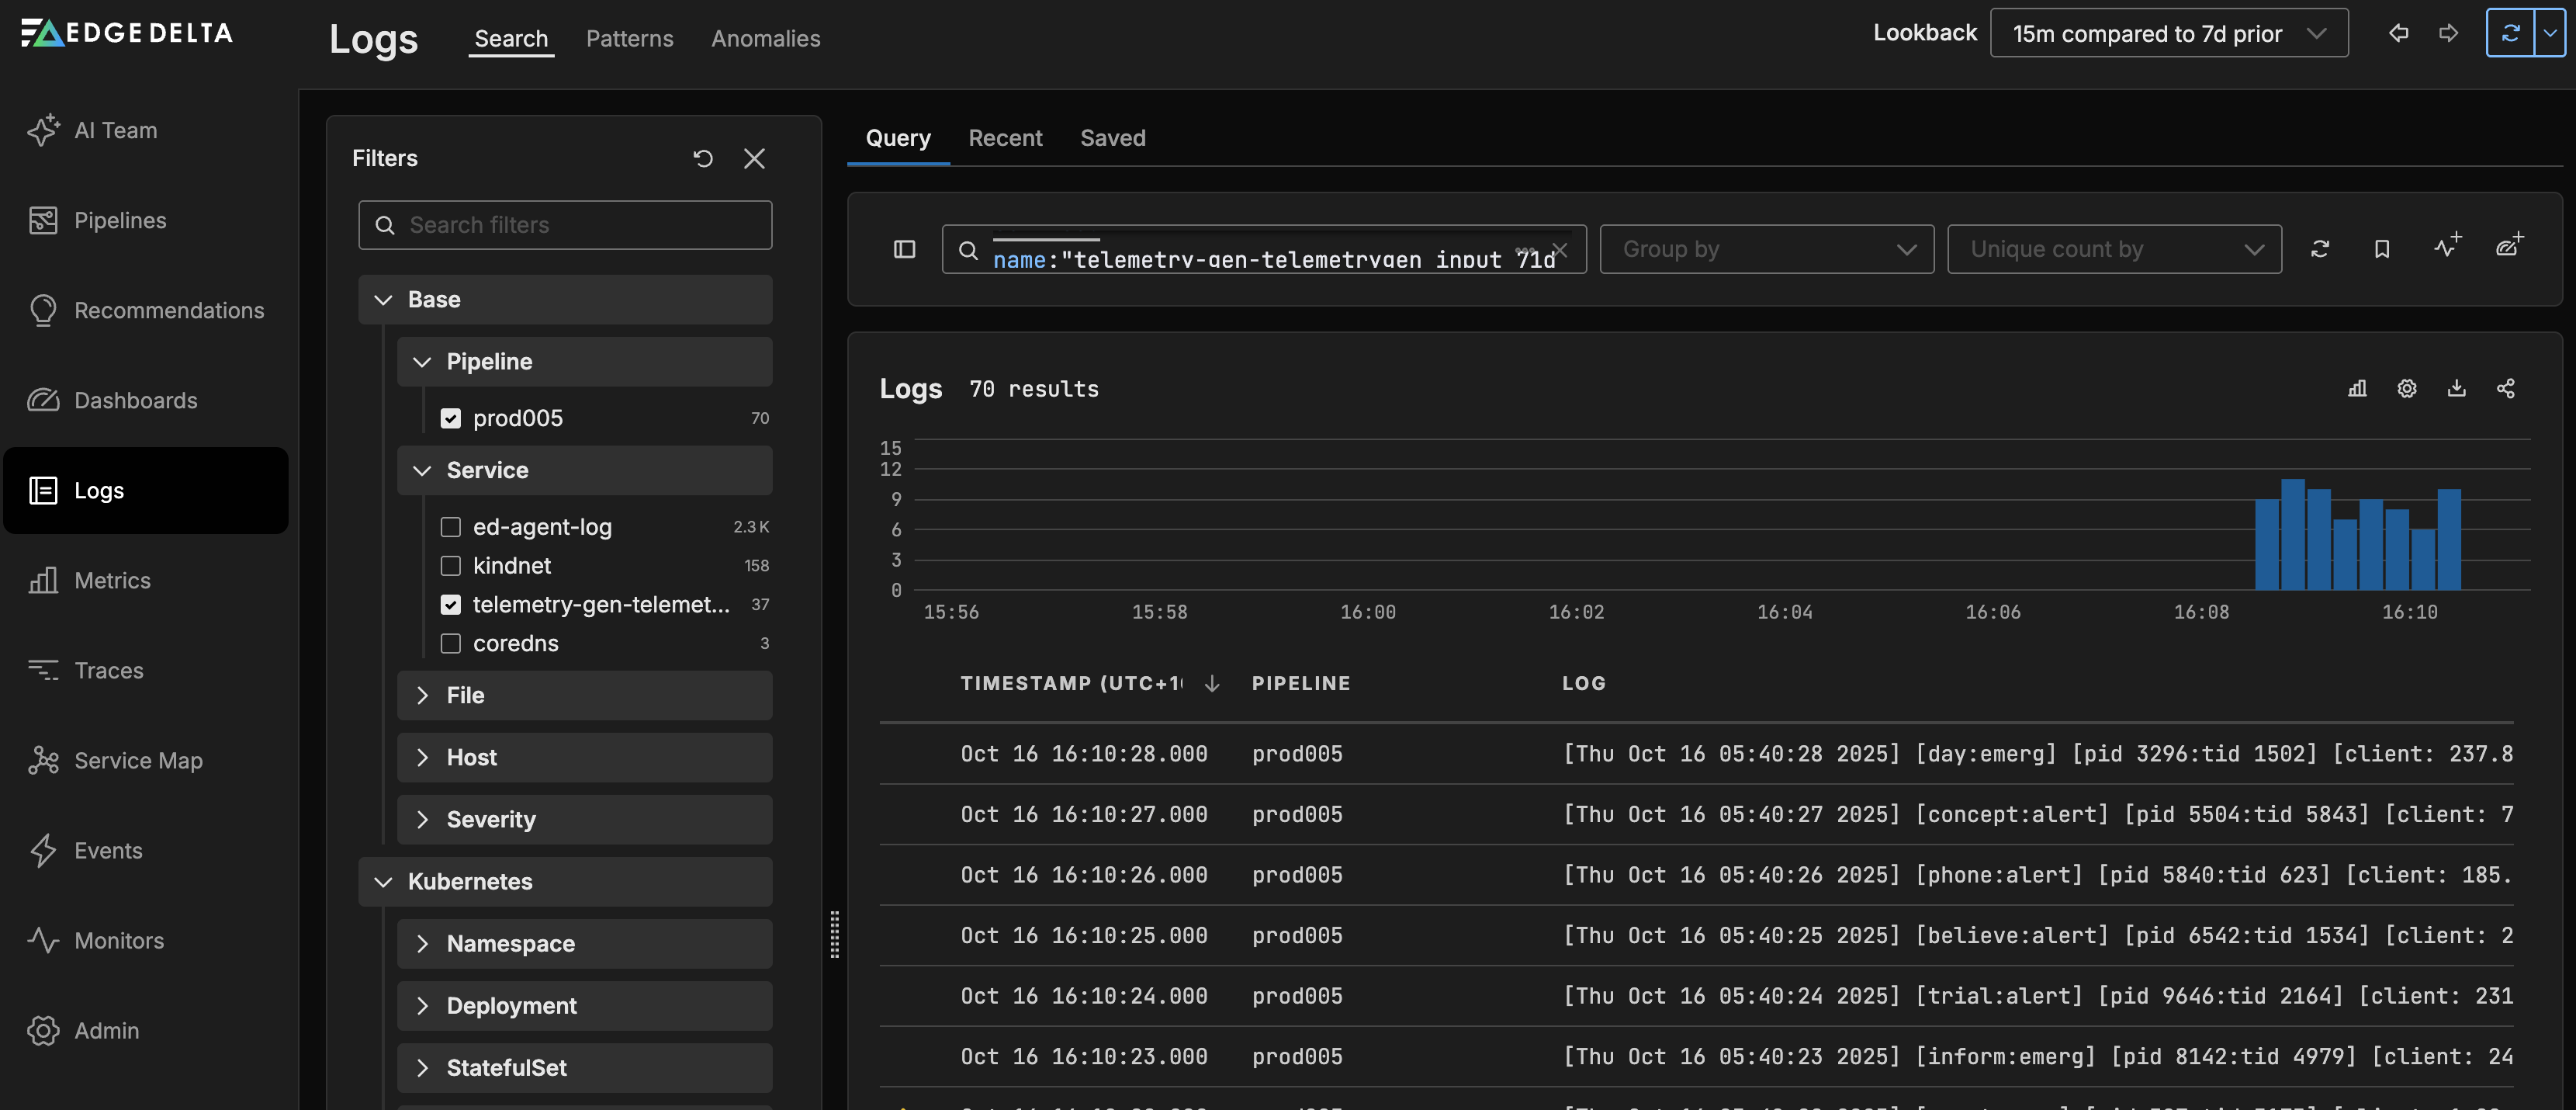Click the share results icon
This screenshot has height=1110, width=2576.
(x=2505, y=388)
